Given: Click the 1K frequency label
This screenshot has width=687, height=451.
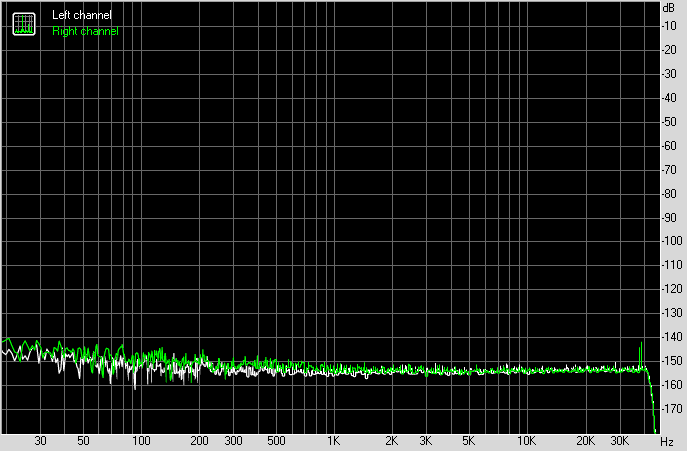Looking at the screenshot, I should 333,441.
